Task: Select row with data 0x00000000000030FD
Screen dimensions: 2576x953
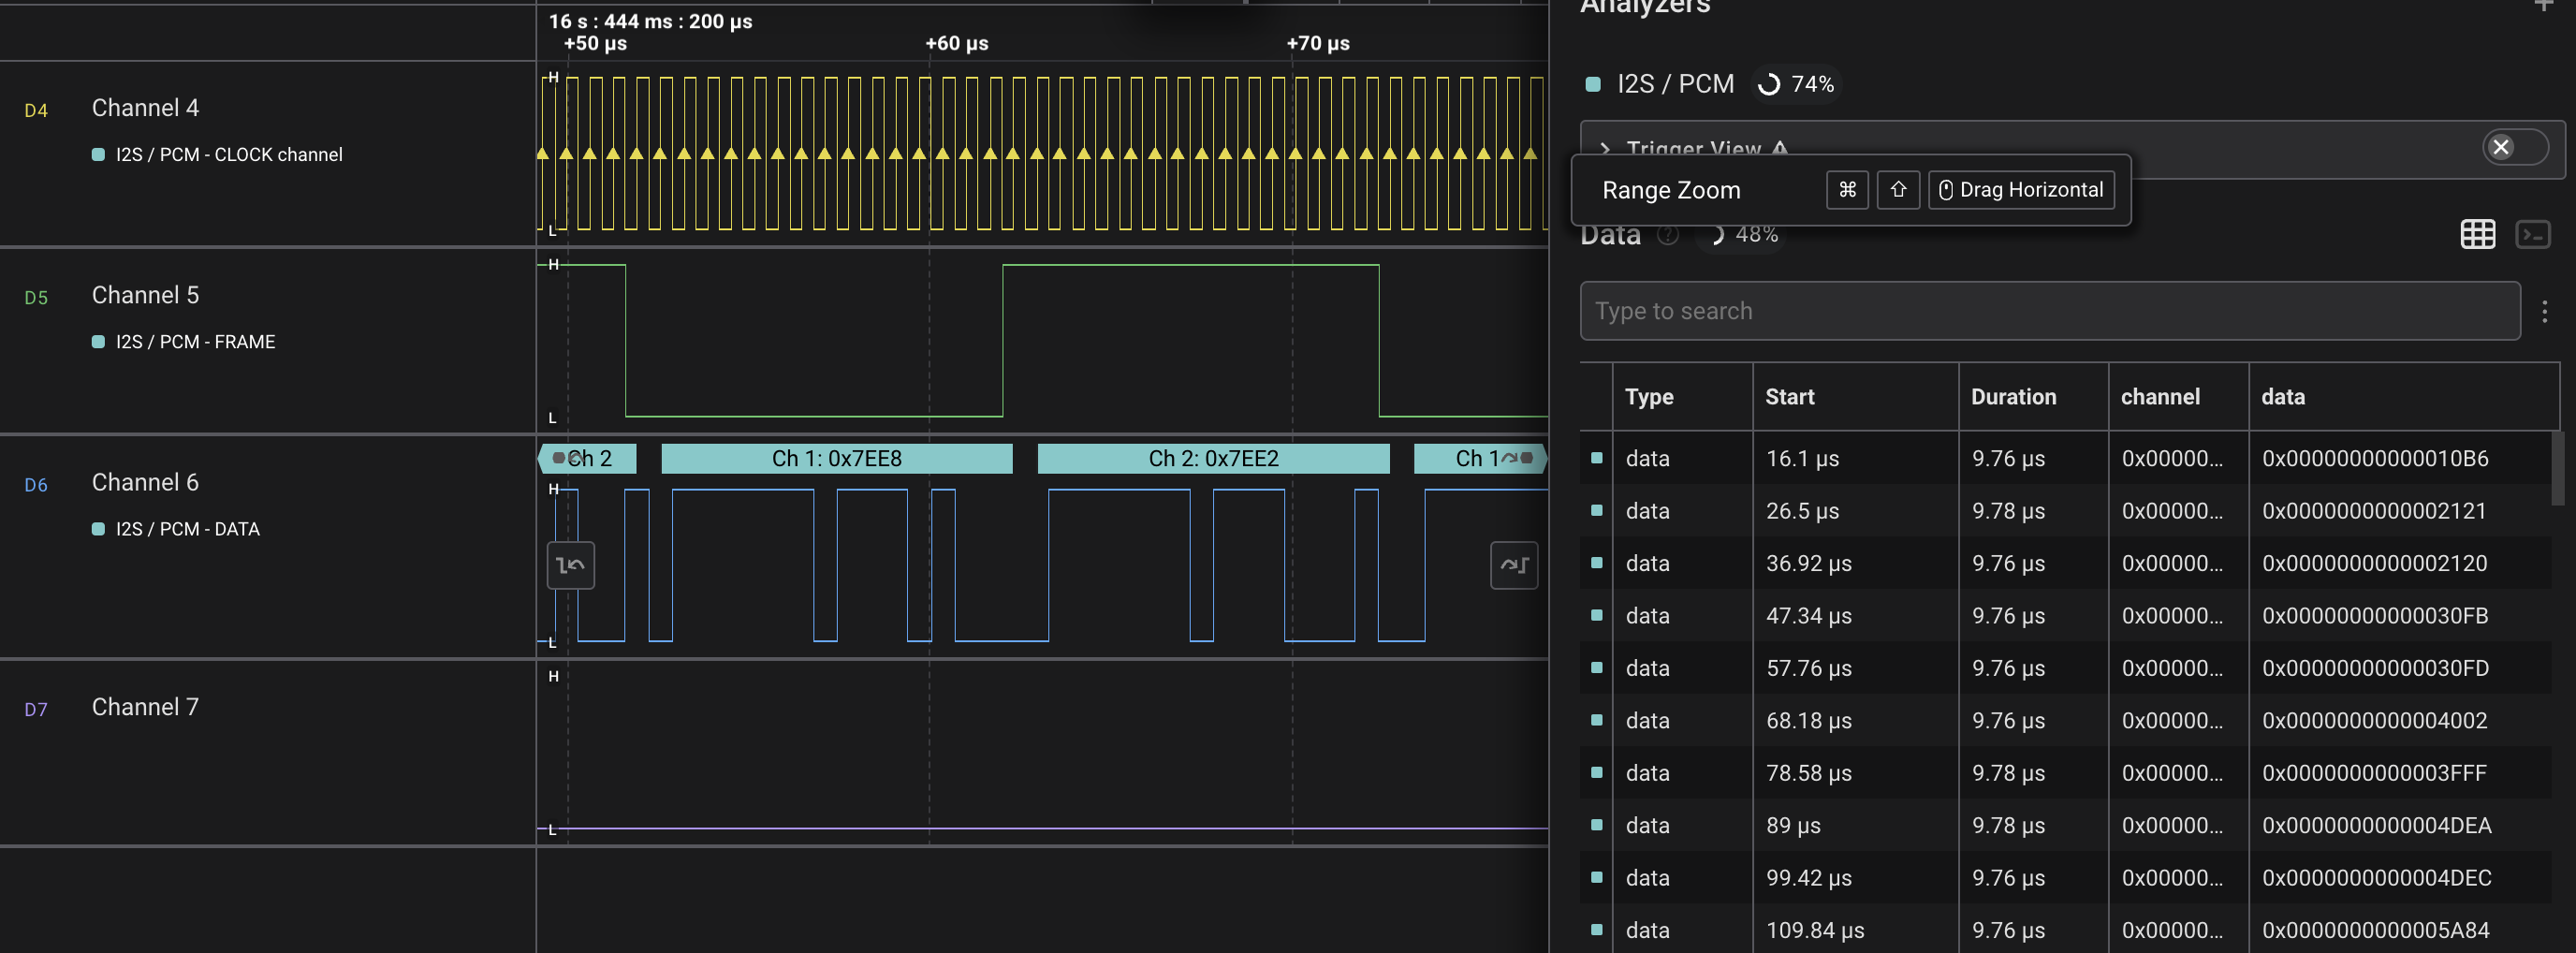Action: coord(2066,668)
